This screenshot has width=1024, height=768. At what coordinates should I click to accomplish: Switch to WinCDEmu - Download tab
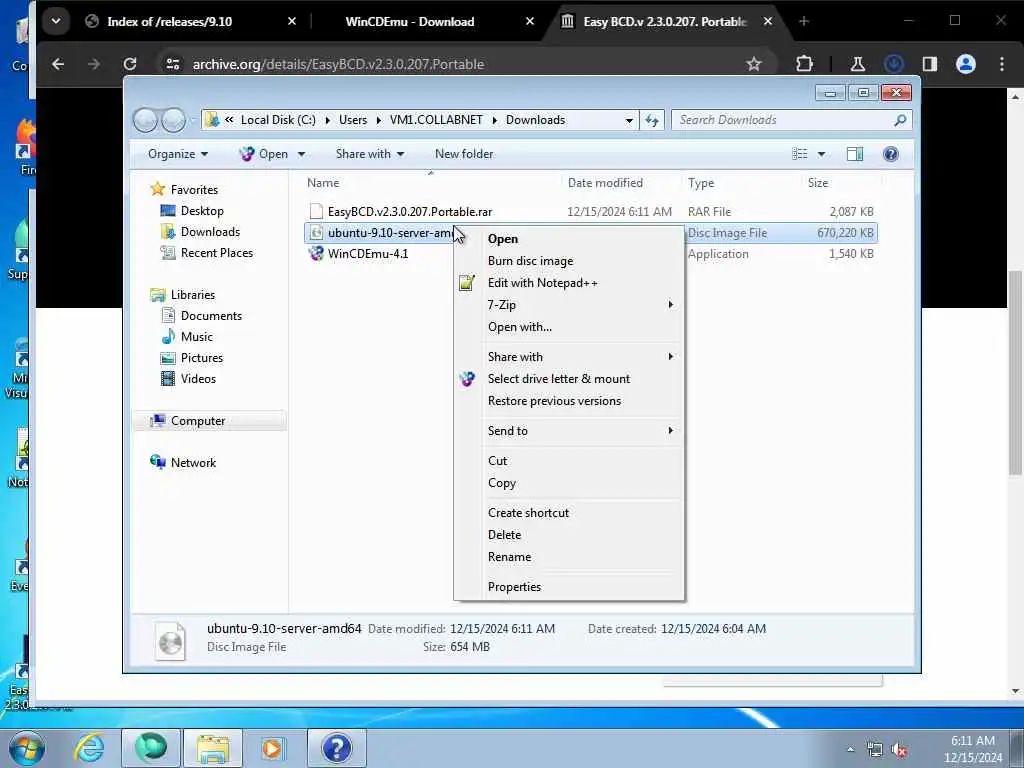pyautogui.click(x=409, y=22)
